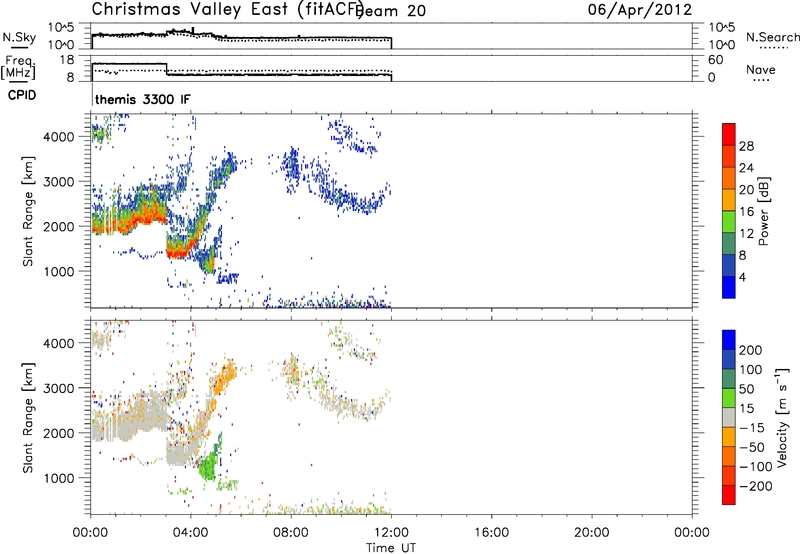
Task: Click the "Beam 20" label
Action: click(392, 10)
